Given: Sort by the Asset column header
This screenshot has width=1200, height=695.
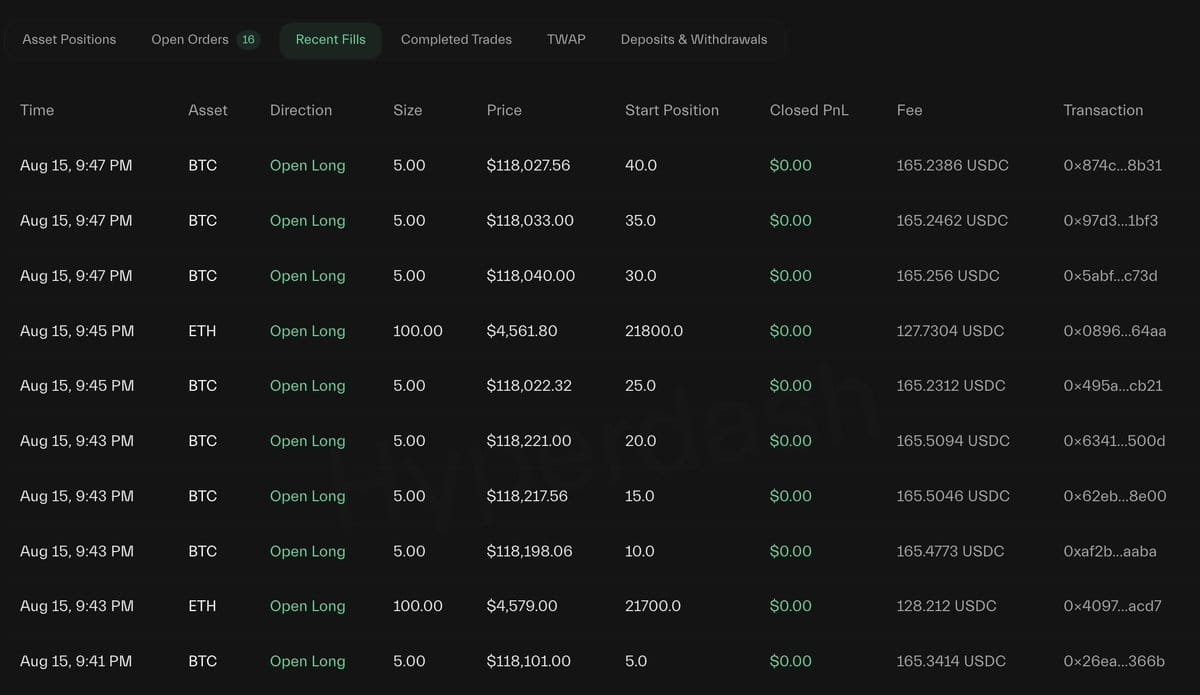Looking at the screenshot, I should (208, 110).
